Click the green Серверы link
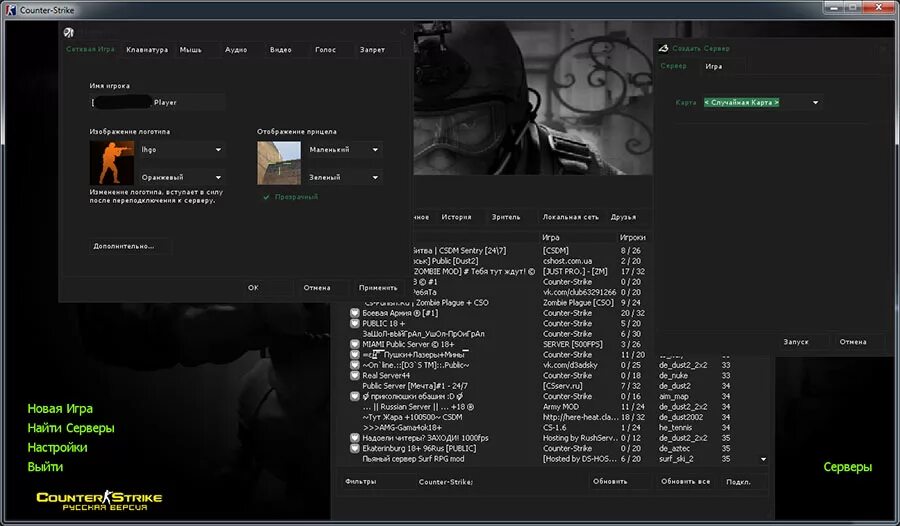 (x=848, y=467)
